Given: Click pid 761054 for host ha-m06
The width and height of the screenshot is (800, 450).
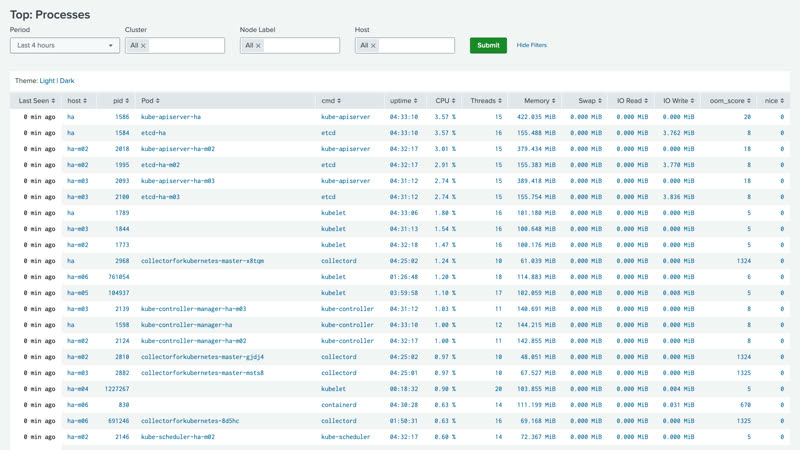Looking at the screenshot, I should pos(119,277).
